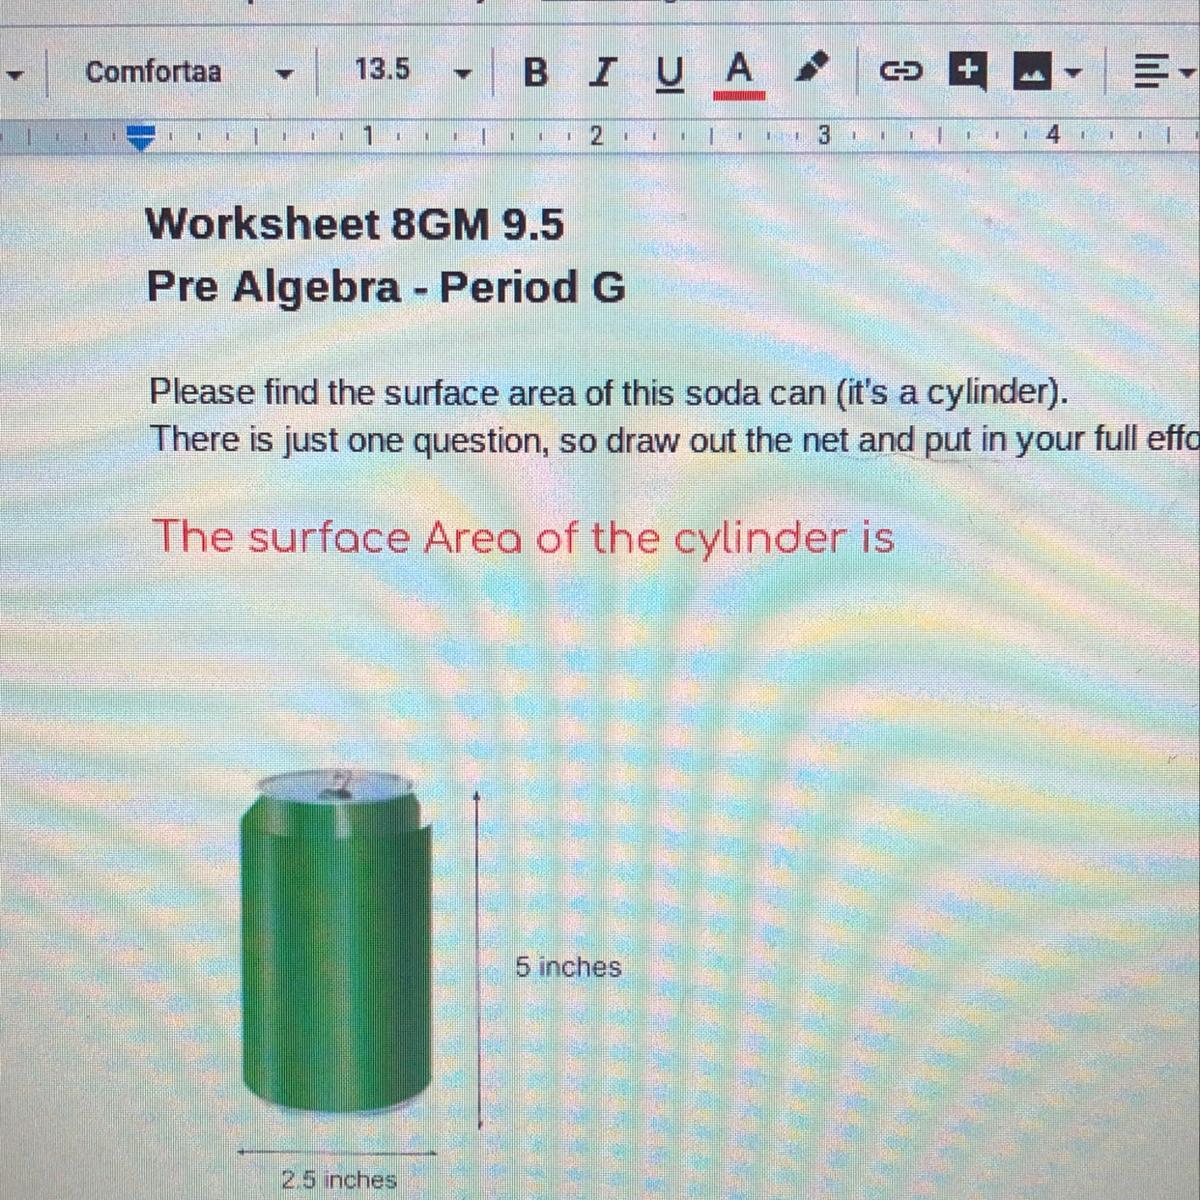Click the '2.5 inches' width label

click(x=338, y=1180)
